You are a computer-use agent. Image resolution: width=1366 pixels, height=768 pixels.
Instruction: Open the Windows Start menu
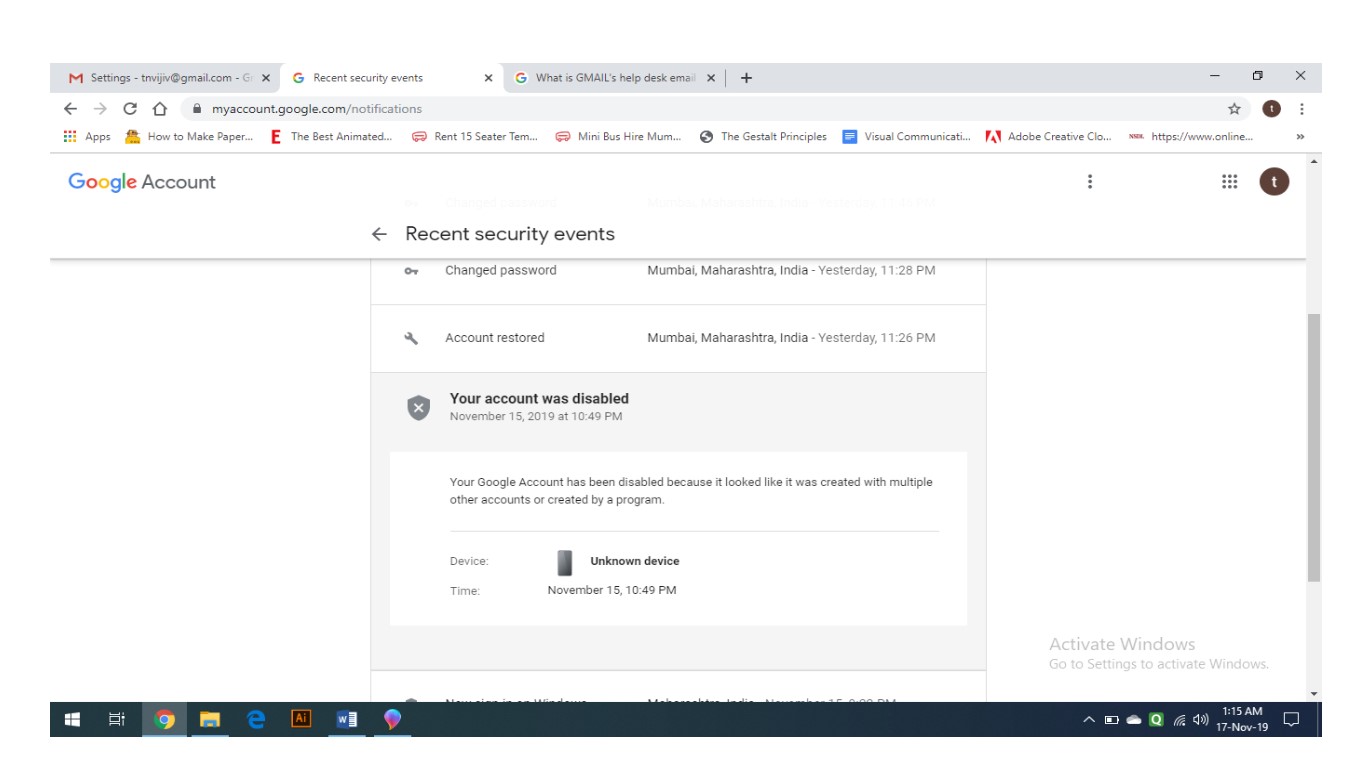pyautogui.click(x=72, y=719)
